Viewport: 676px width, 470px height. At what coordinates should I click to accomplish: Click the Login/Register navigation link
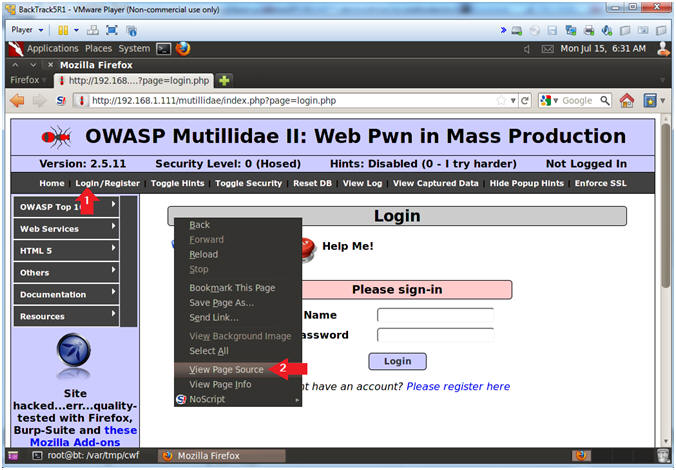[108, 183]
